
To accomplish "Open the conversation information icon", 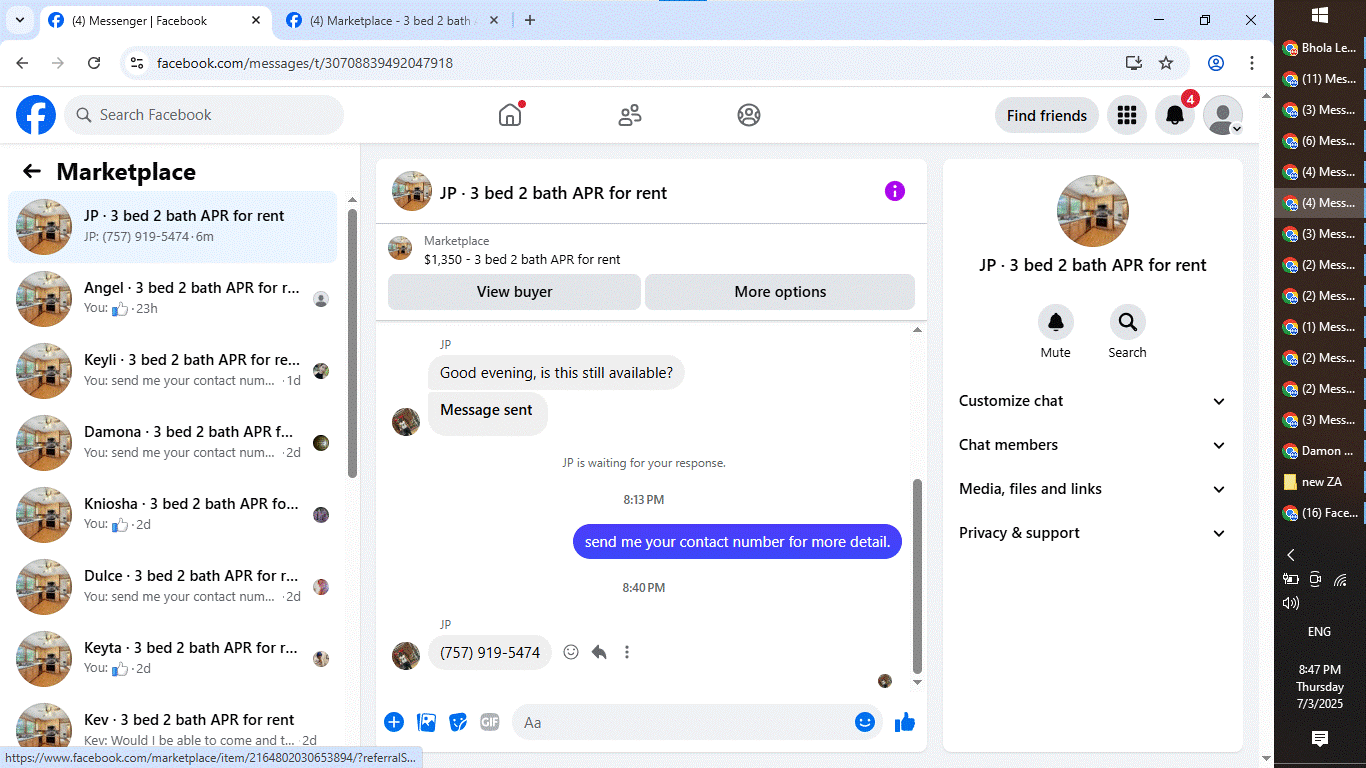I will coord(895,191).
